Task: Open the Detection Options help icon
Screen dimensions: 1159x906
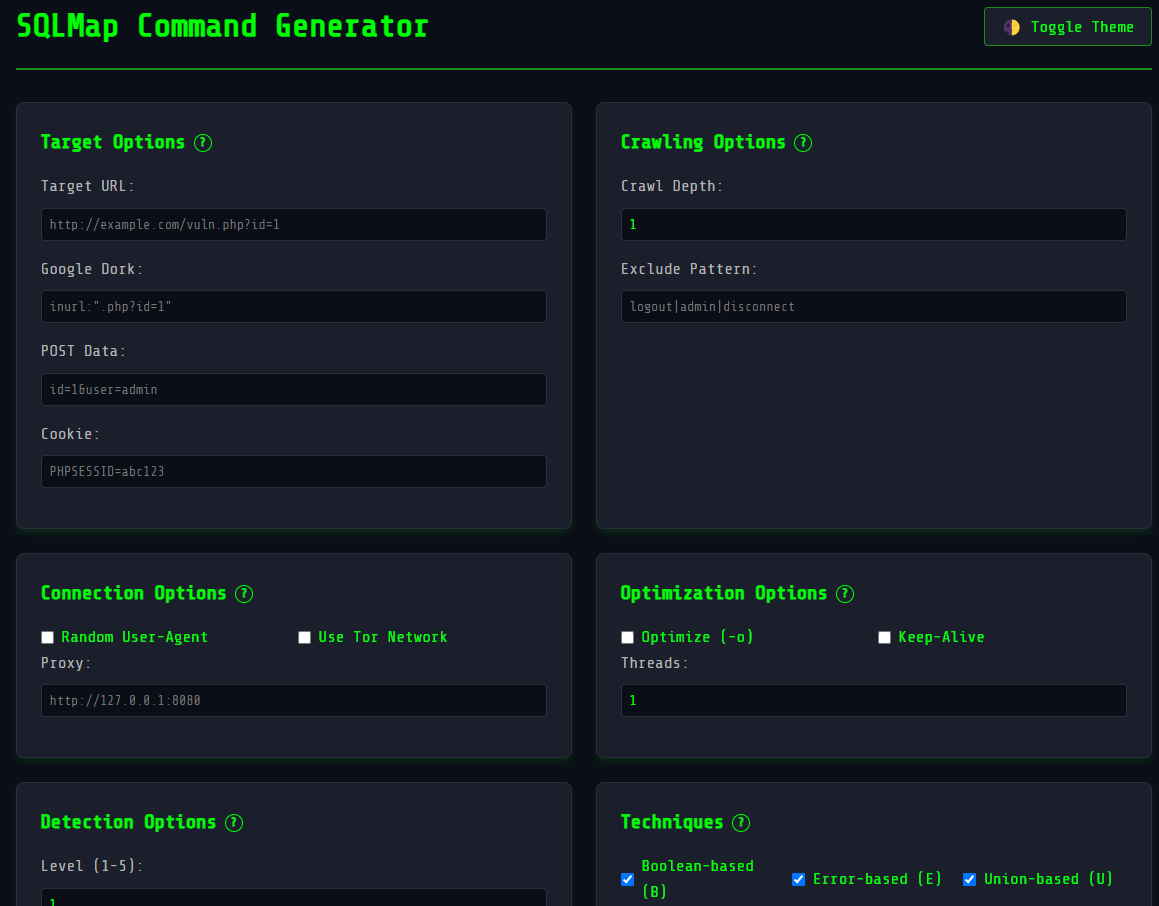Action: pos(234,822)
